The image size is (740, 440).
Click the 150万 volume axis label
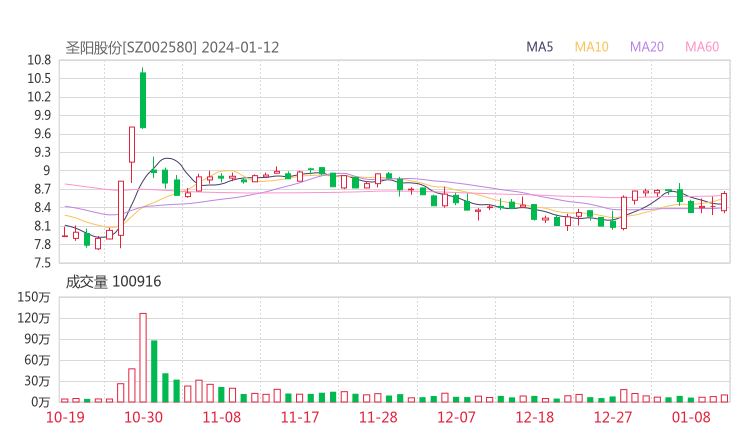34,297
